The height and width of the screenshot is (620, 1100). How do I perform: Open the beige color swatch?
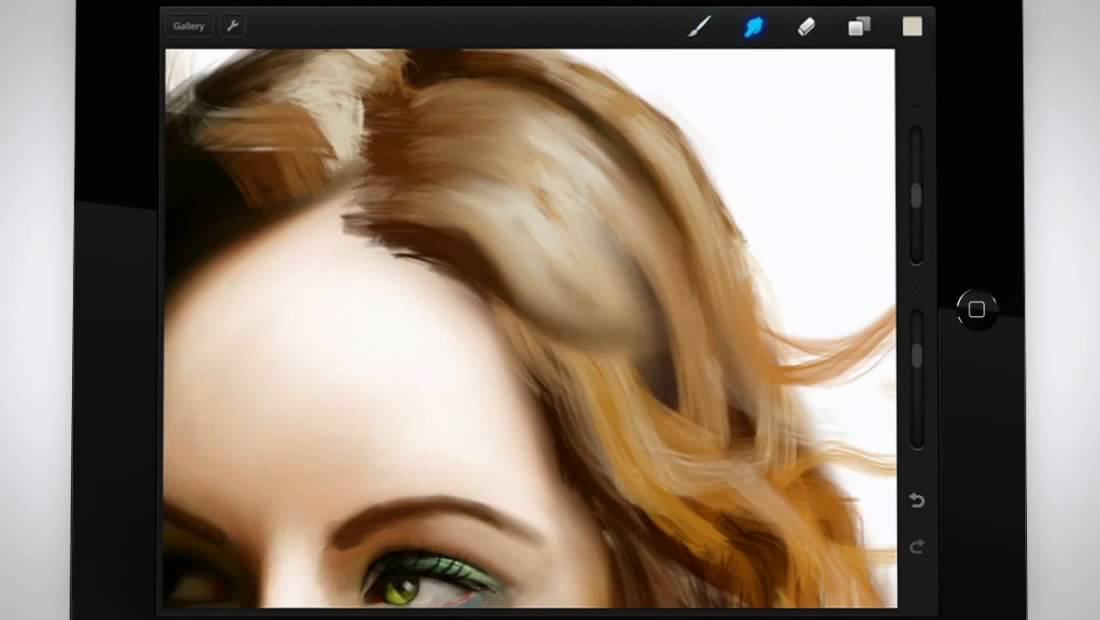912,27
